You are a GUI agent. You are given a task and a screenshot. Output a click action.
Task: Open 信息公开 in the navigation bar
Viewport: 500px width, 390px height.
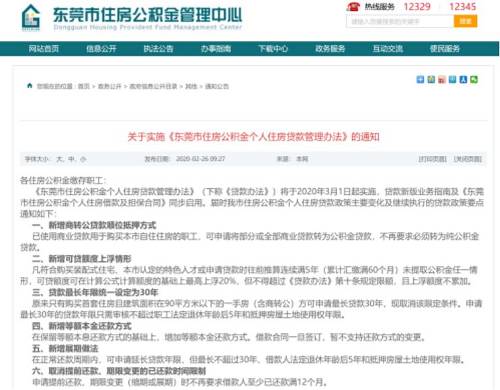tap(101, 49)
